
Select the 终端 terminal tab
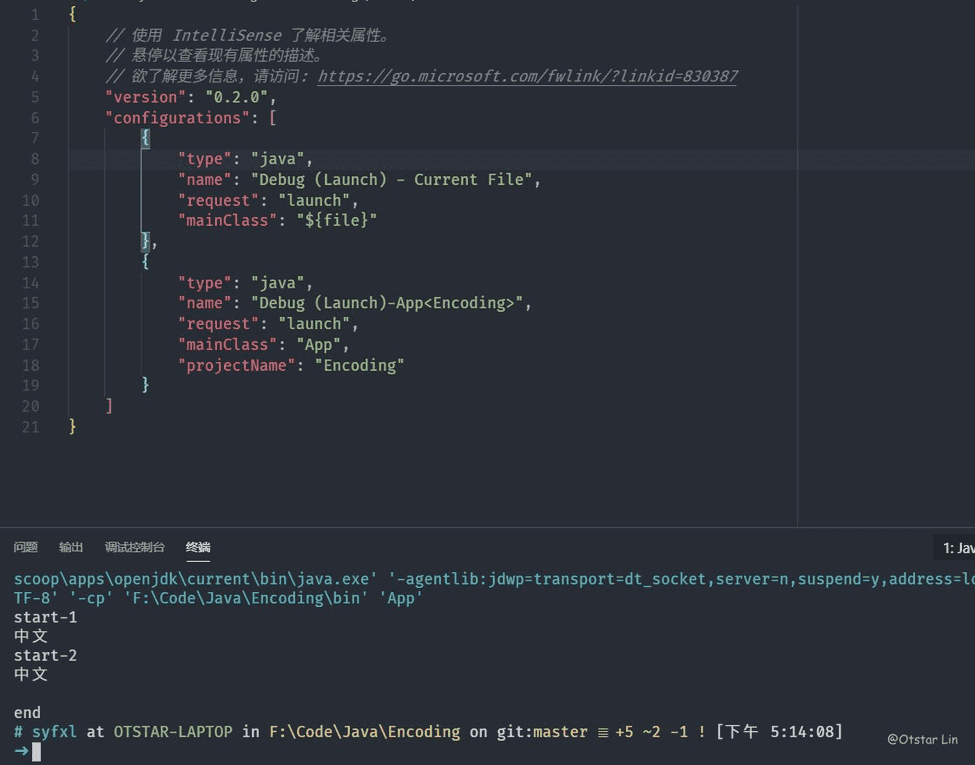(x=198, y=547)
